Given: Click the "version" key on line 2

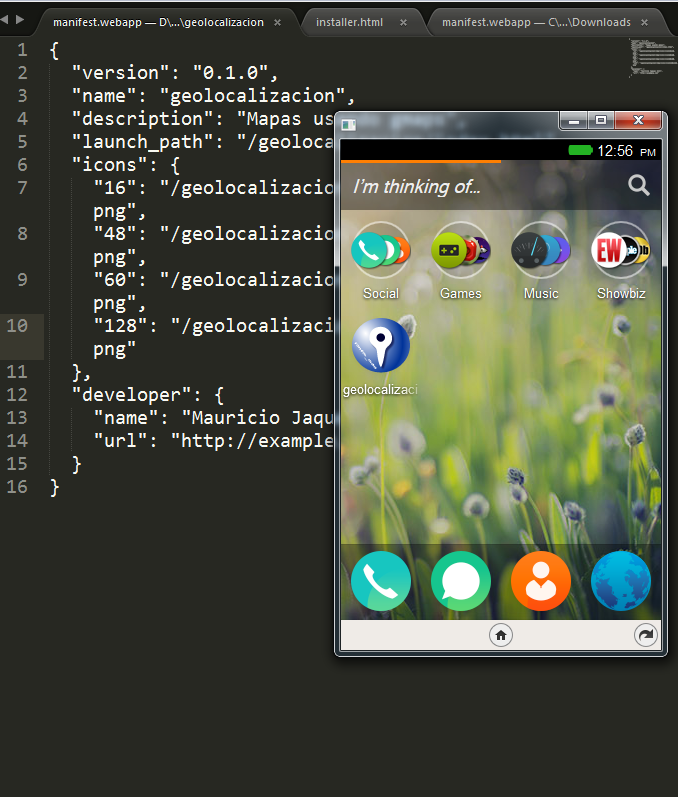Looking at the screenshot, I should (x=120, y=73).
